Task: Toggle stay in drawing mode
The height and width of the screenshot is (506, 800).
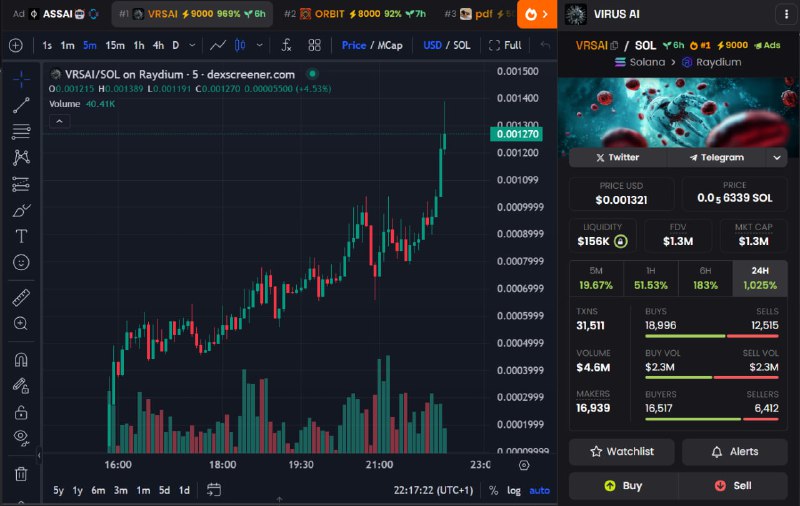Action: coord(21,386)
